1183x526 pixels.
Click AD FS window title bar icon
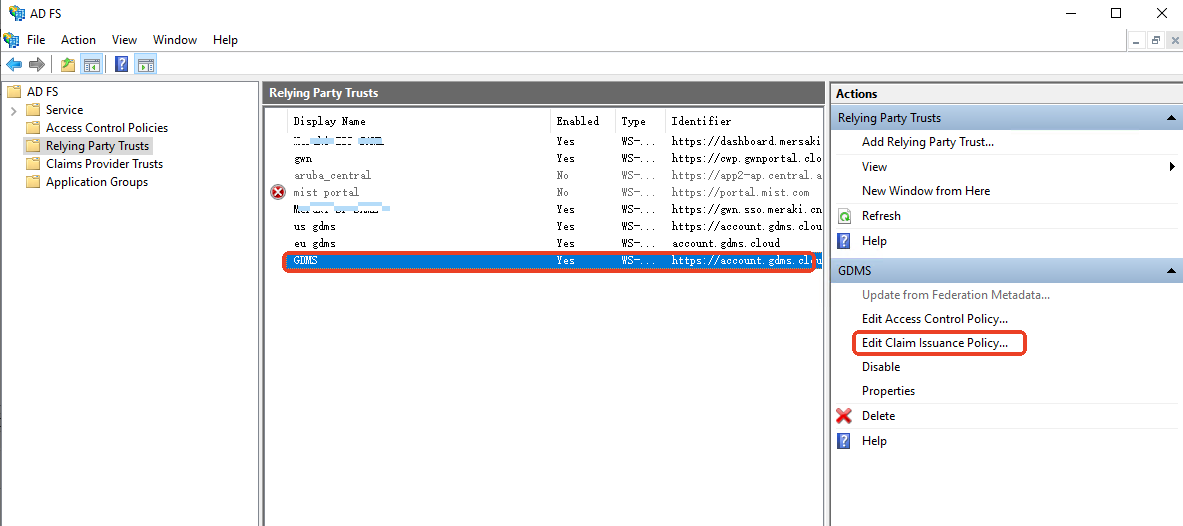[16, 12]
